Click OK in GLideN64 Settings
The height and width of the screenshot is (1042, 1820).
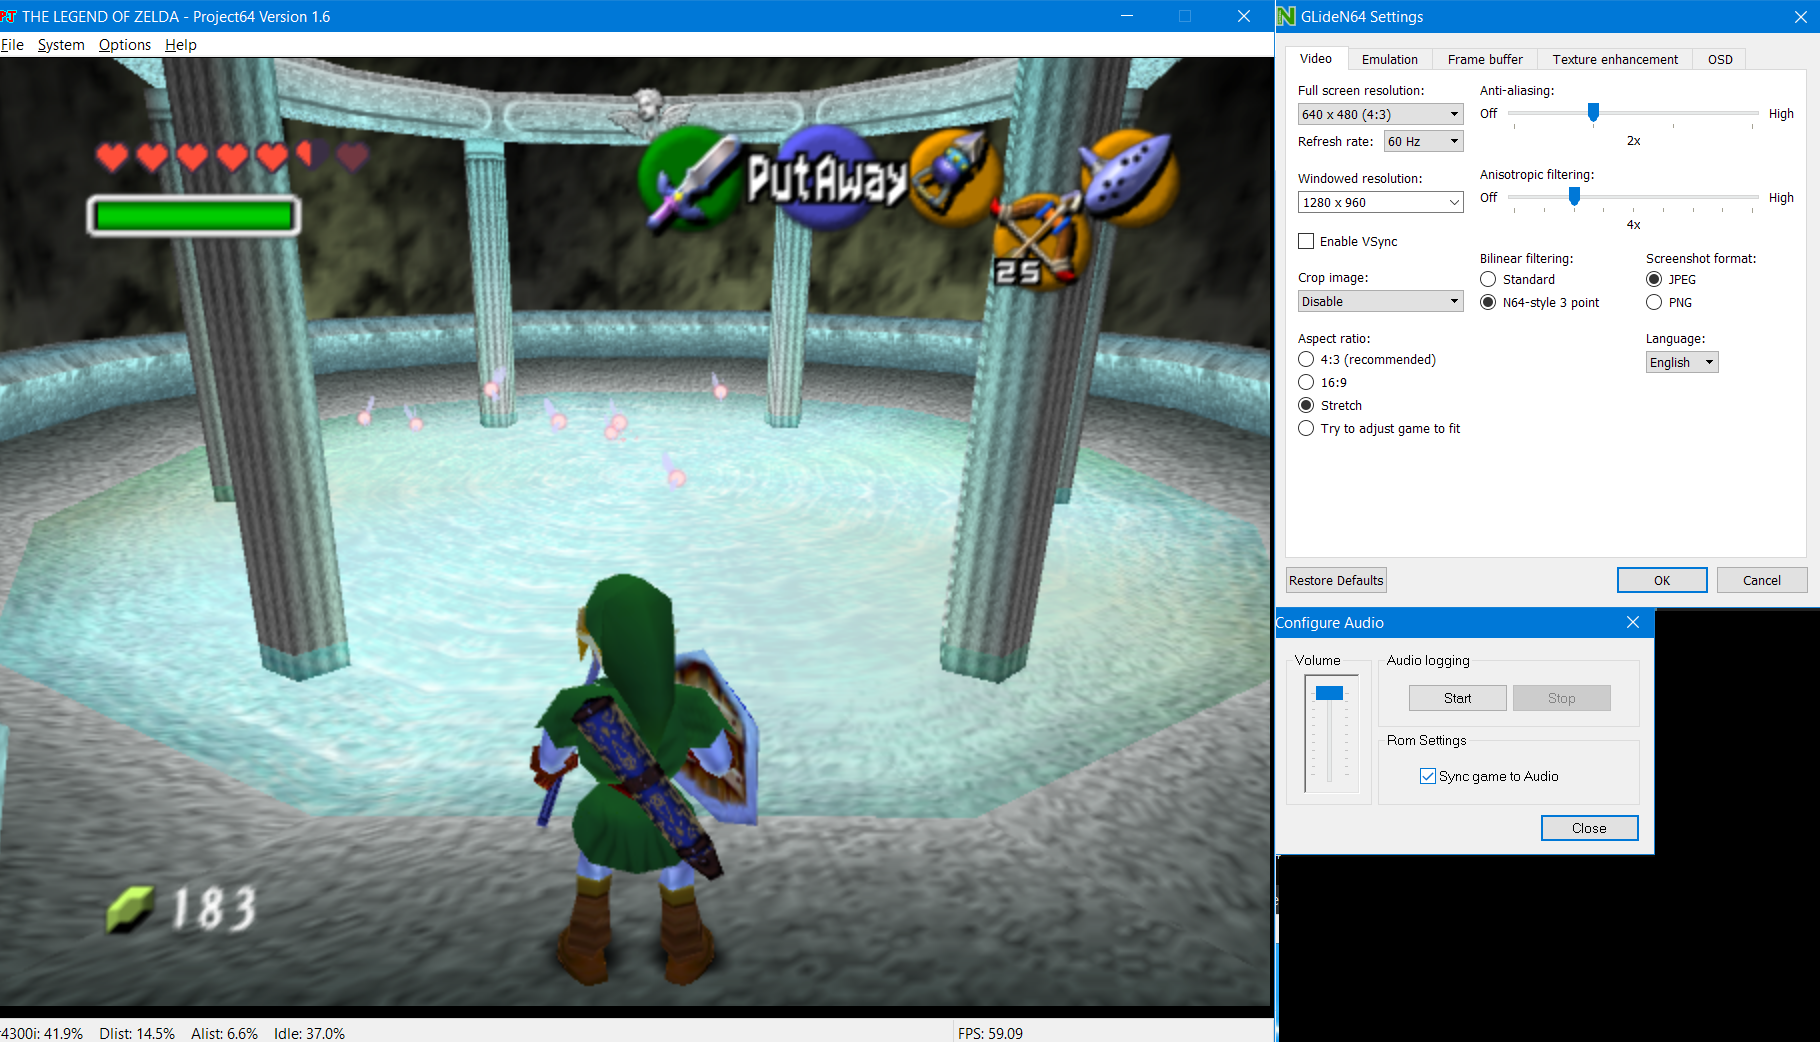[1662, 580]
